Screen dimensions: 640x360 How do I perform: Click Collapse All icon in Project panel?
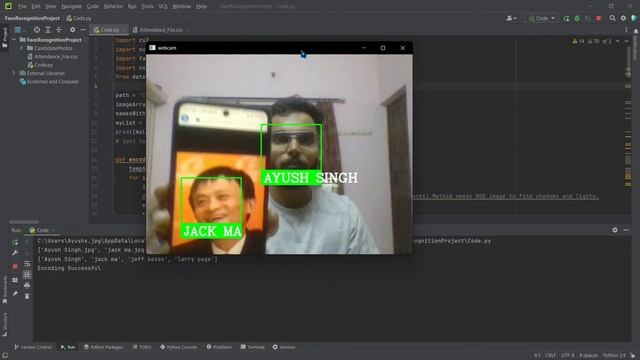point(58,30)
